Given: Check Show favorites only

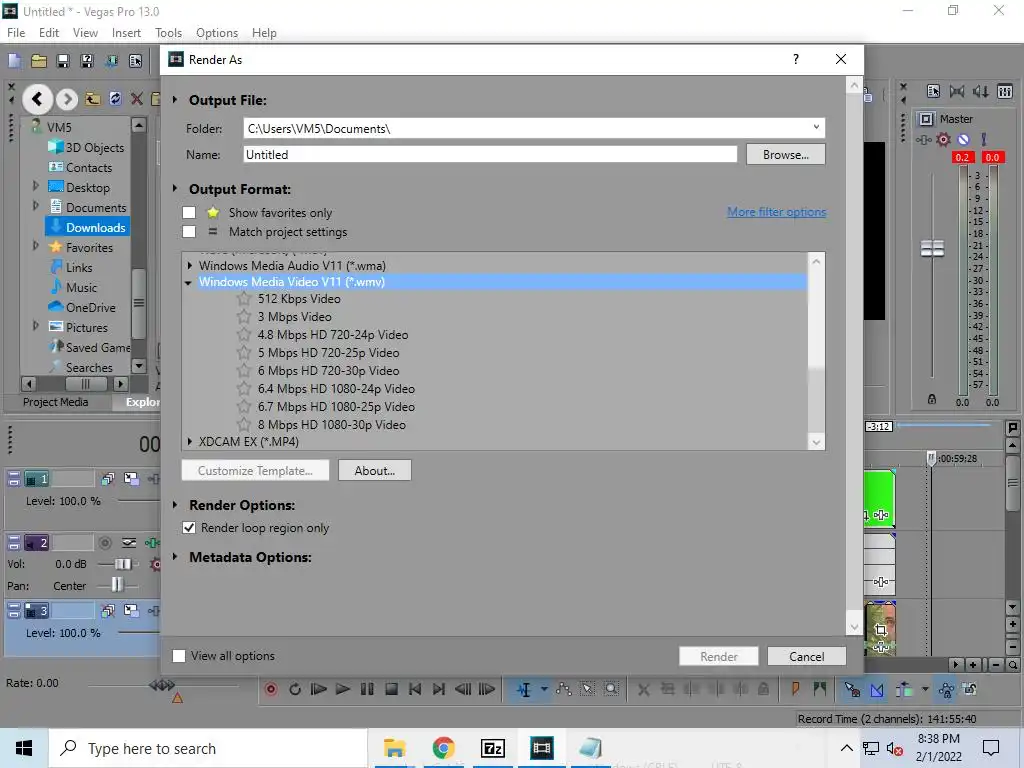Looking at the screenshot, I should [189, 212].
